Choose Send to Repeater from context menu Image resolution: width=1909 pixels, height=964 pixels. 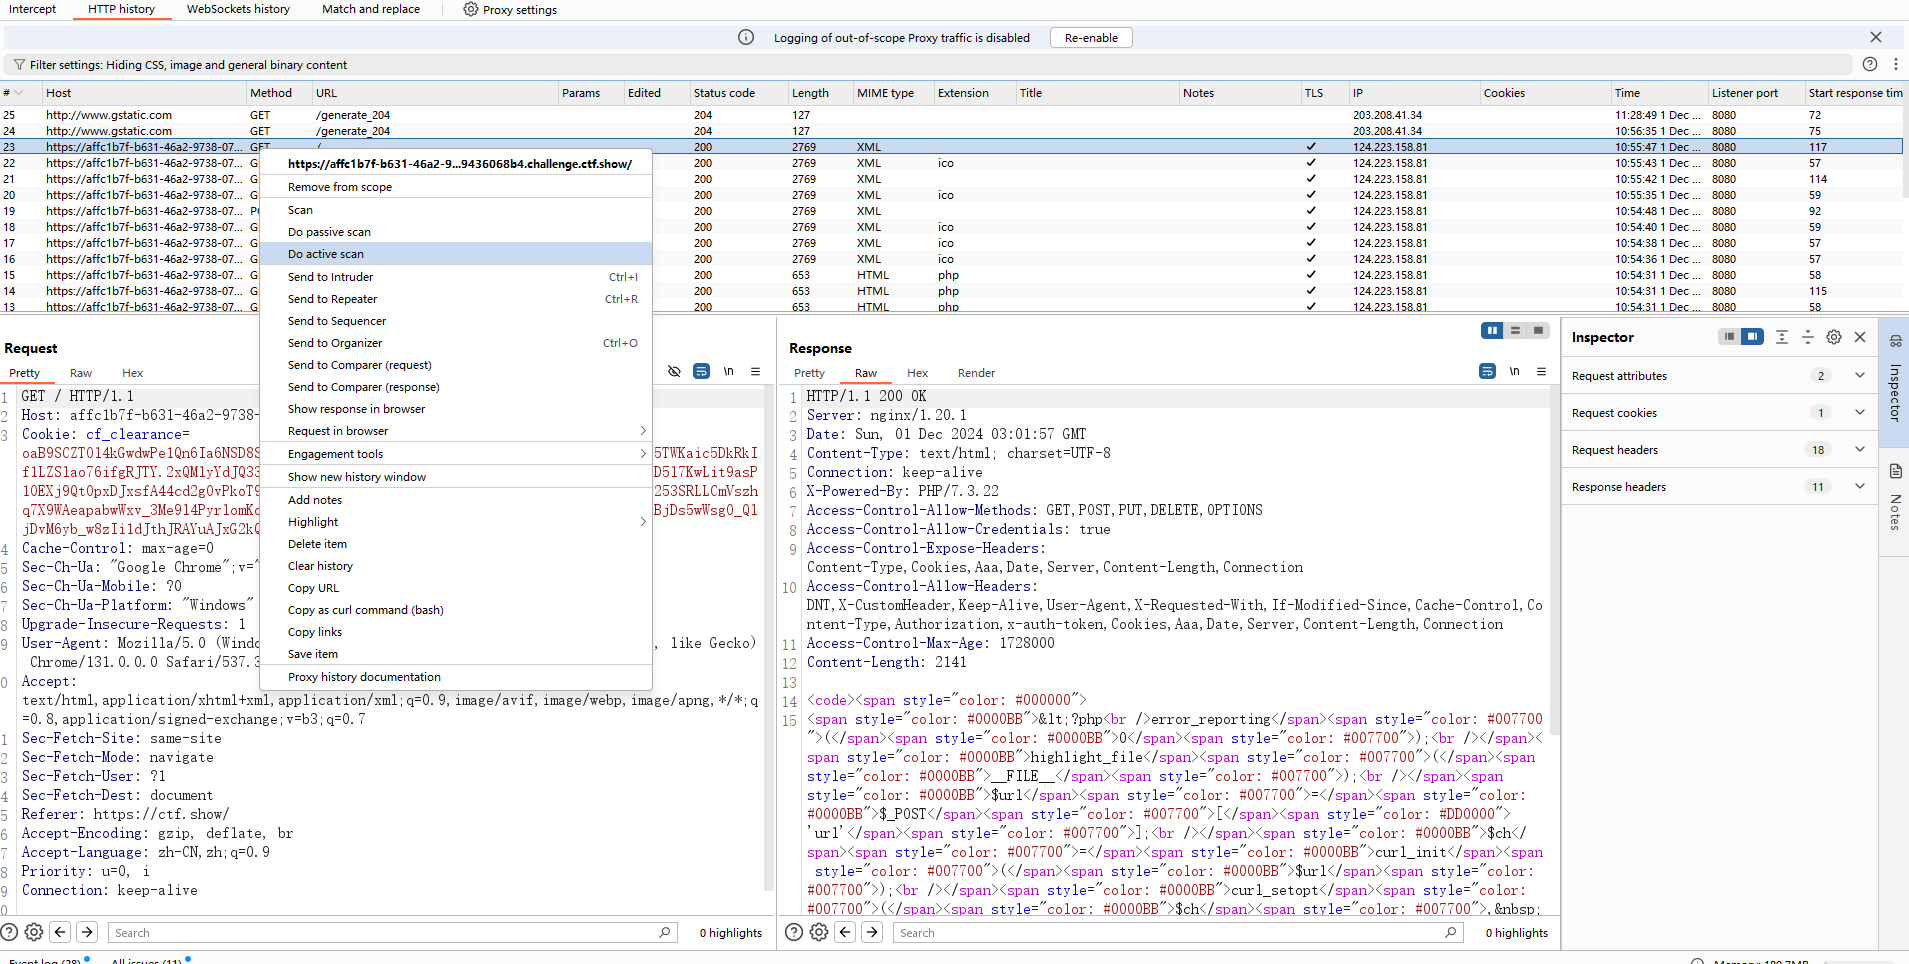pos(456,299)
